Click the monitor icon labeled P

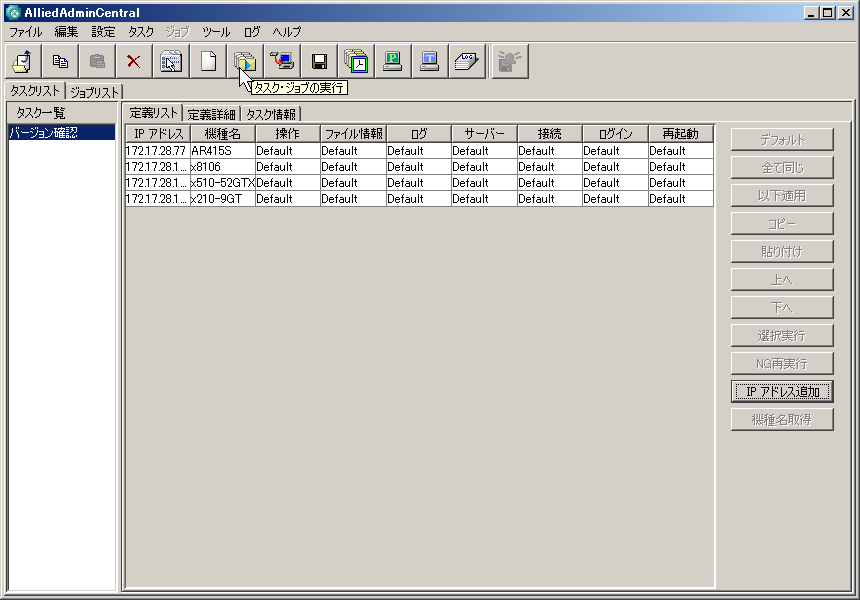pyautogui.click(x=393, y=61)
